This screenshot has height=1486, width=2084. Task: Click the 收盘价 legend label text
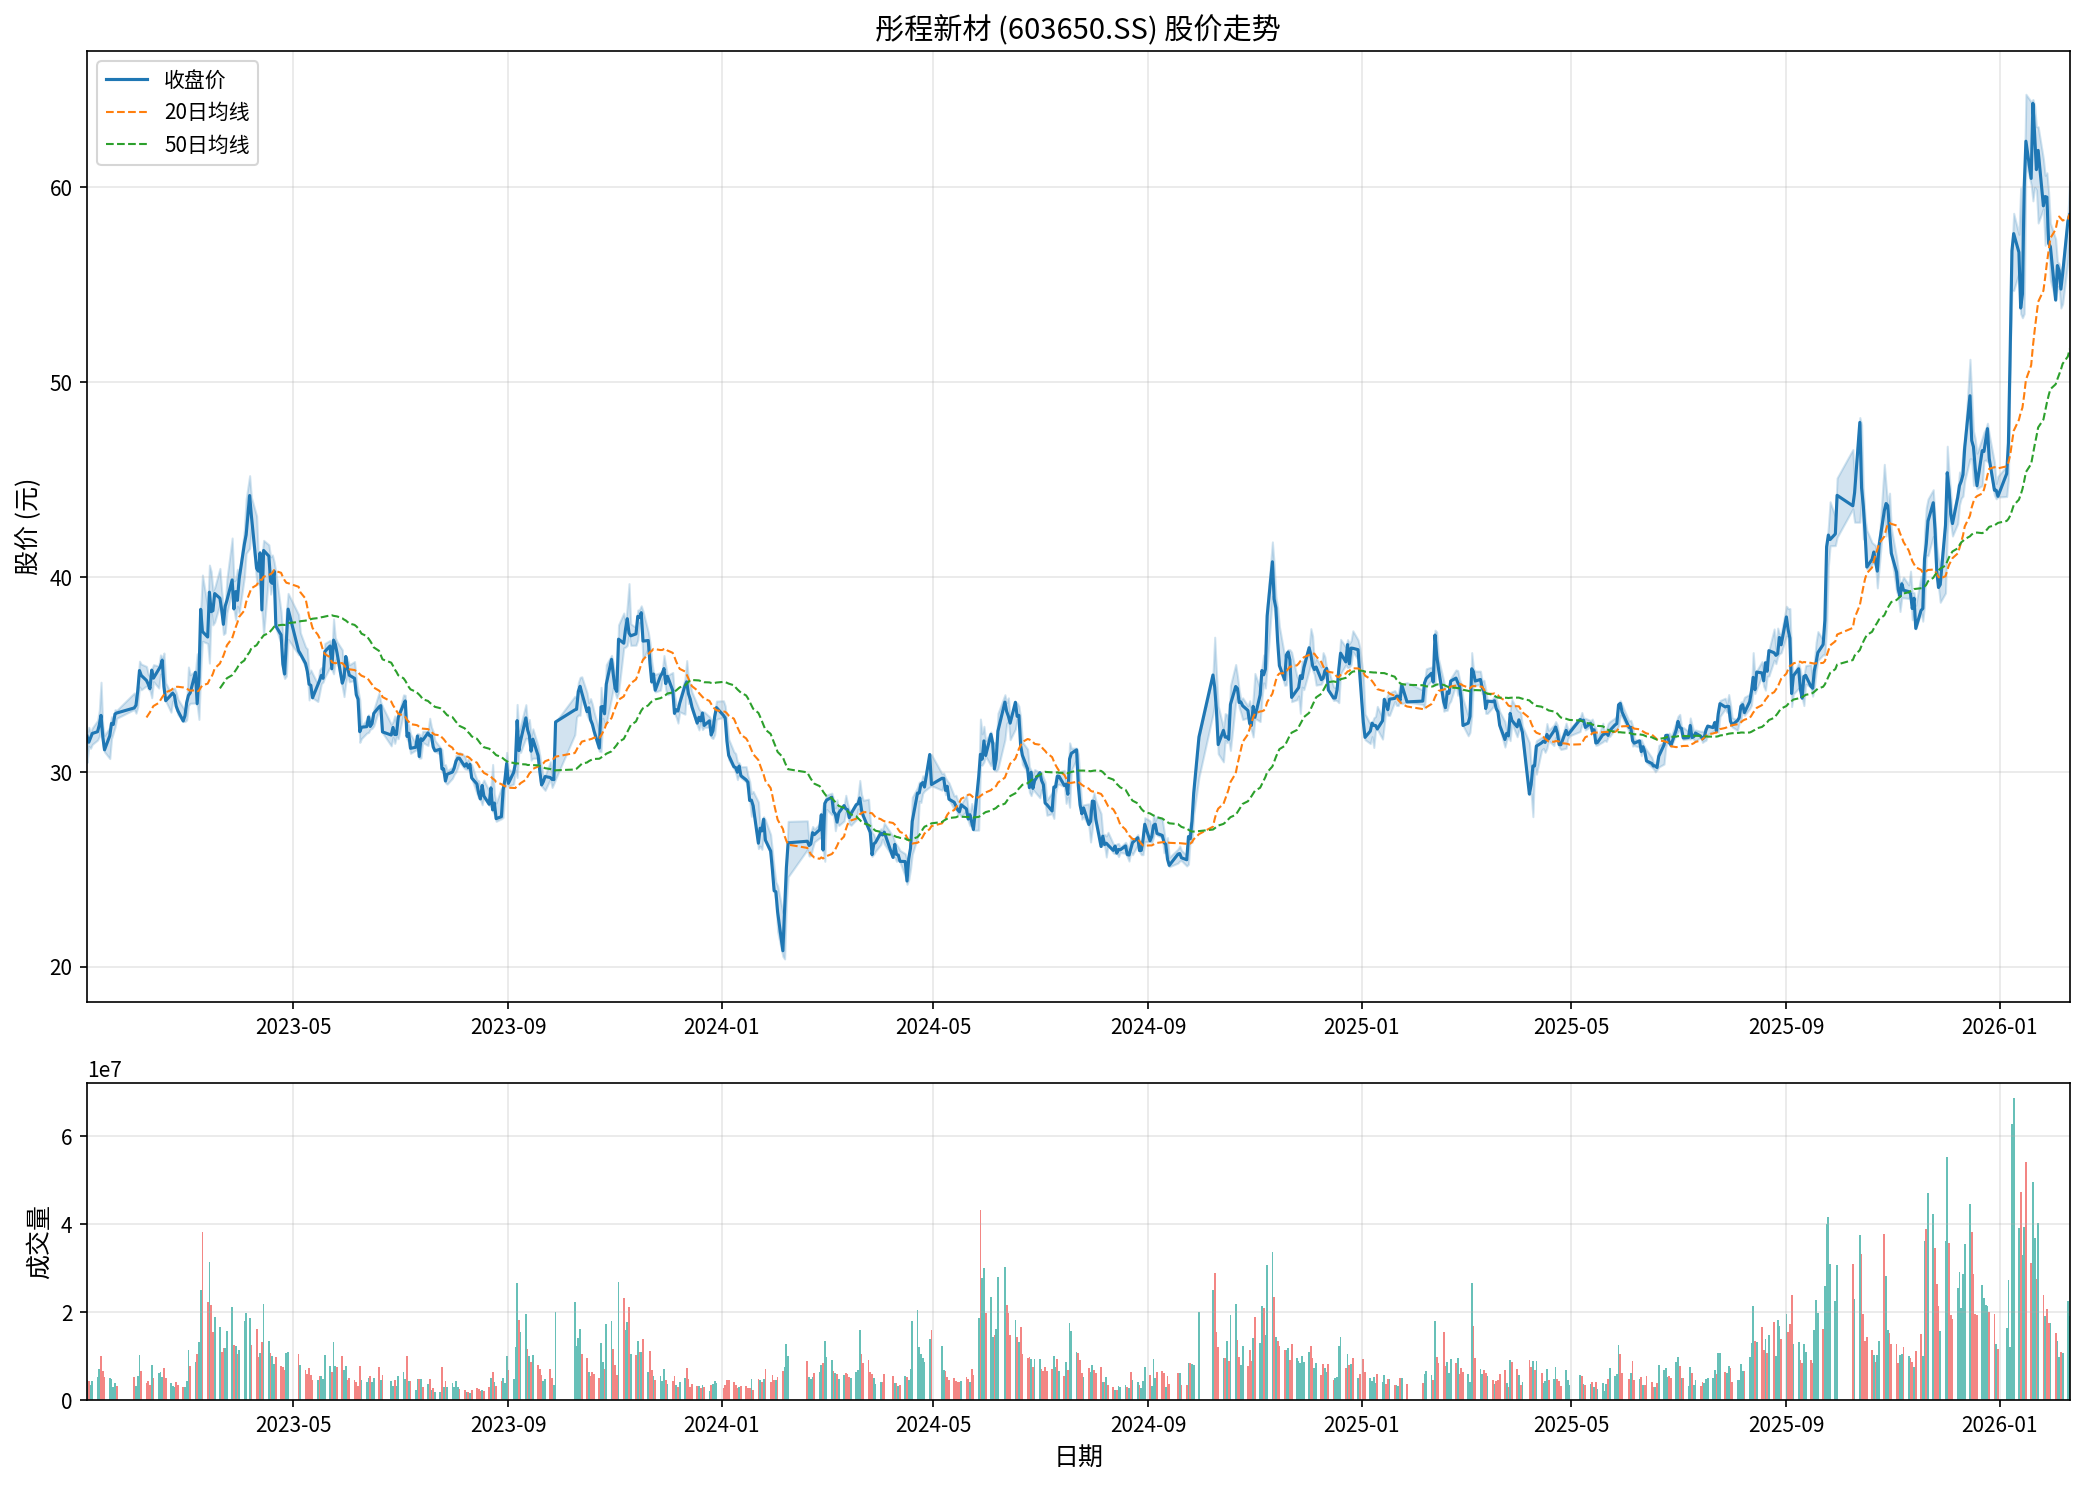[195, 80]
